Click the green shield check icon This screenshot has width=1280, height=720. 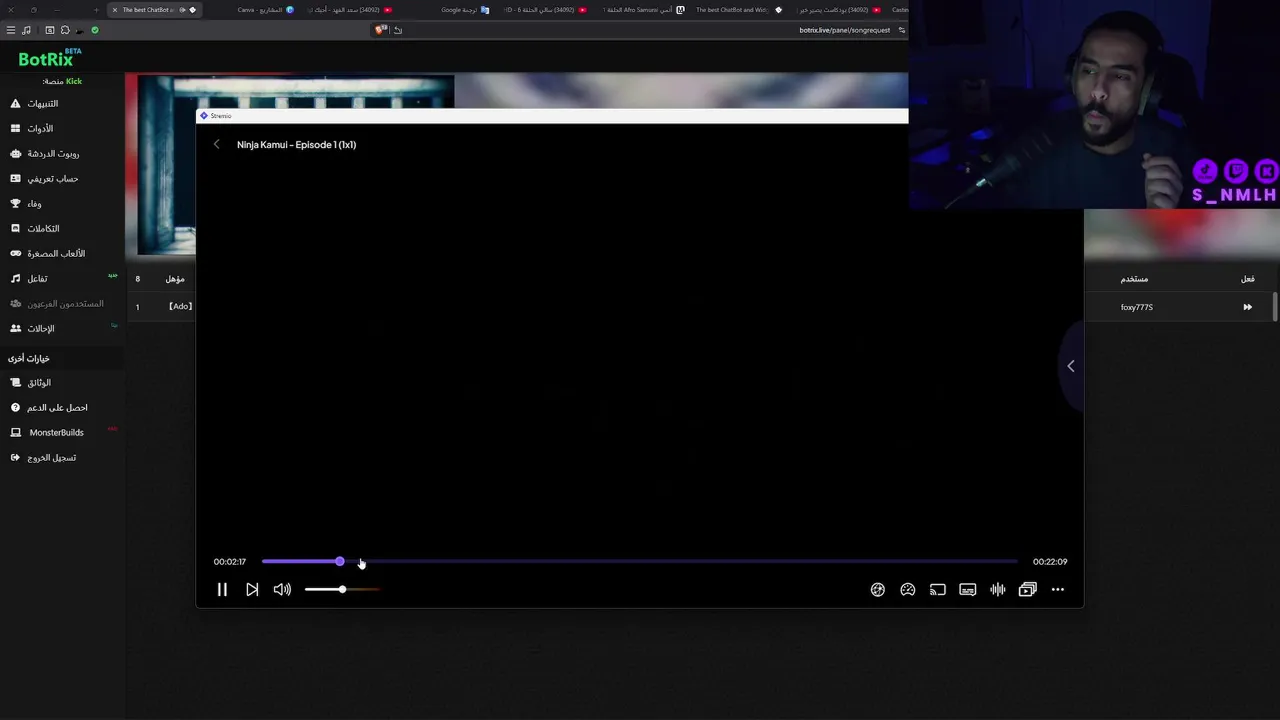(95, 30)
